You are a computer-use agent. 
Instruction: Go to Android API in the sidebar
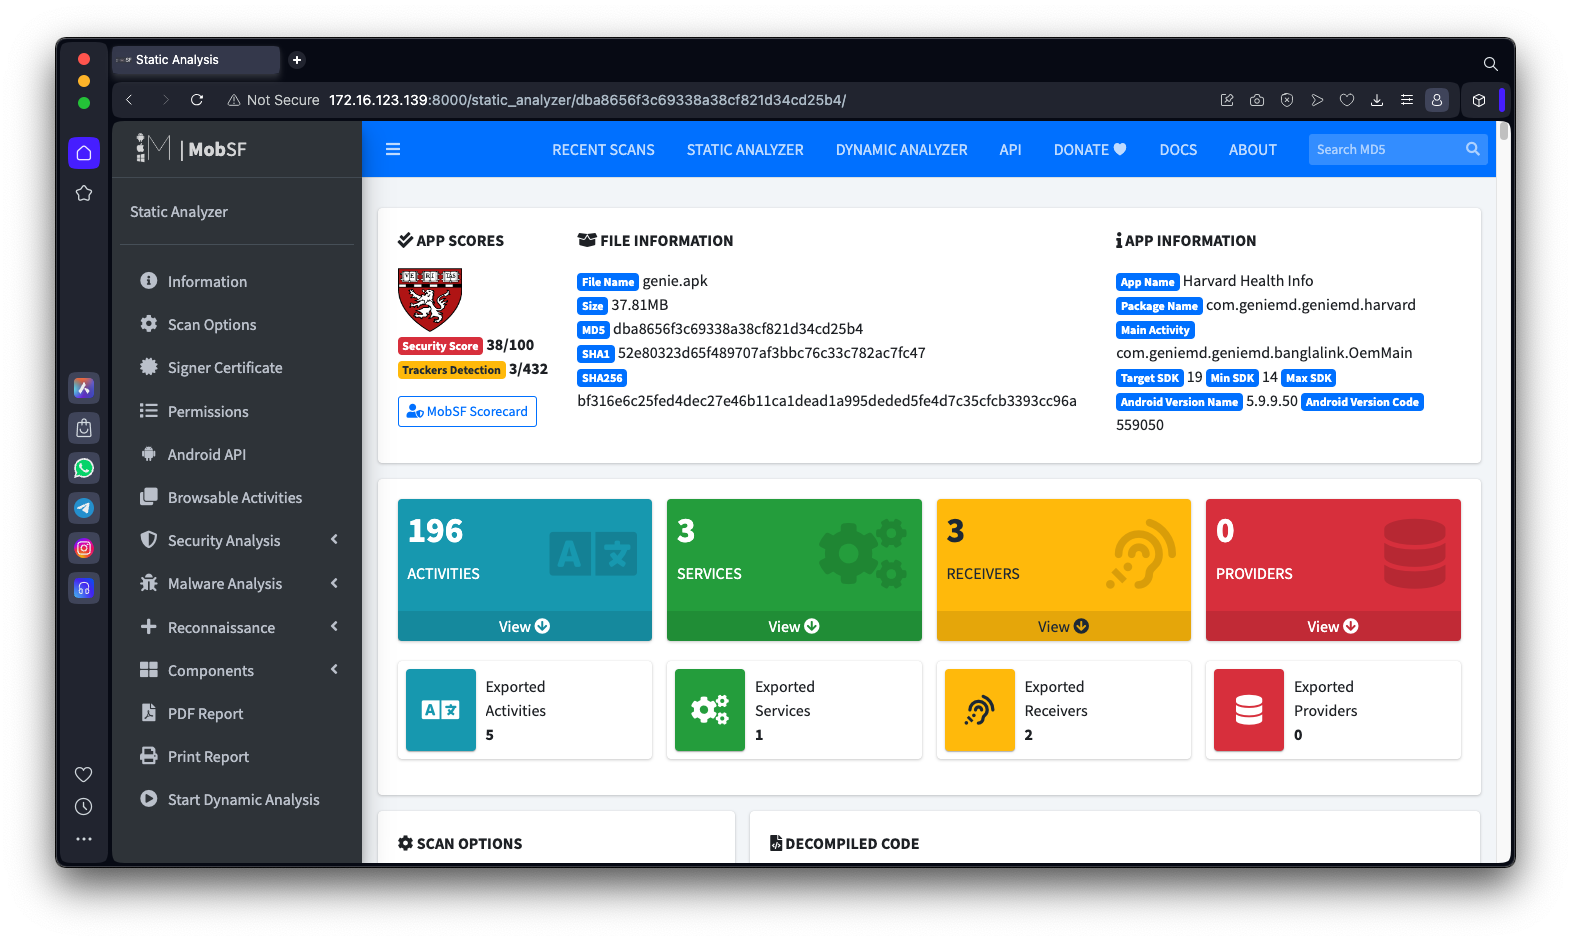(237, 455)
